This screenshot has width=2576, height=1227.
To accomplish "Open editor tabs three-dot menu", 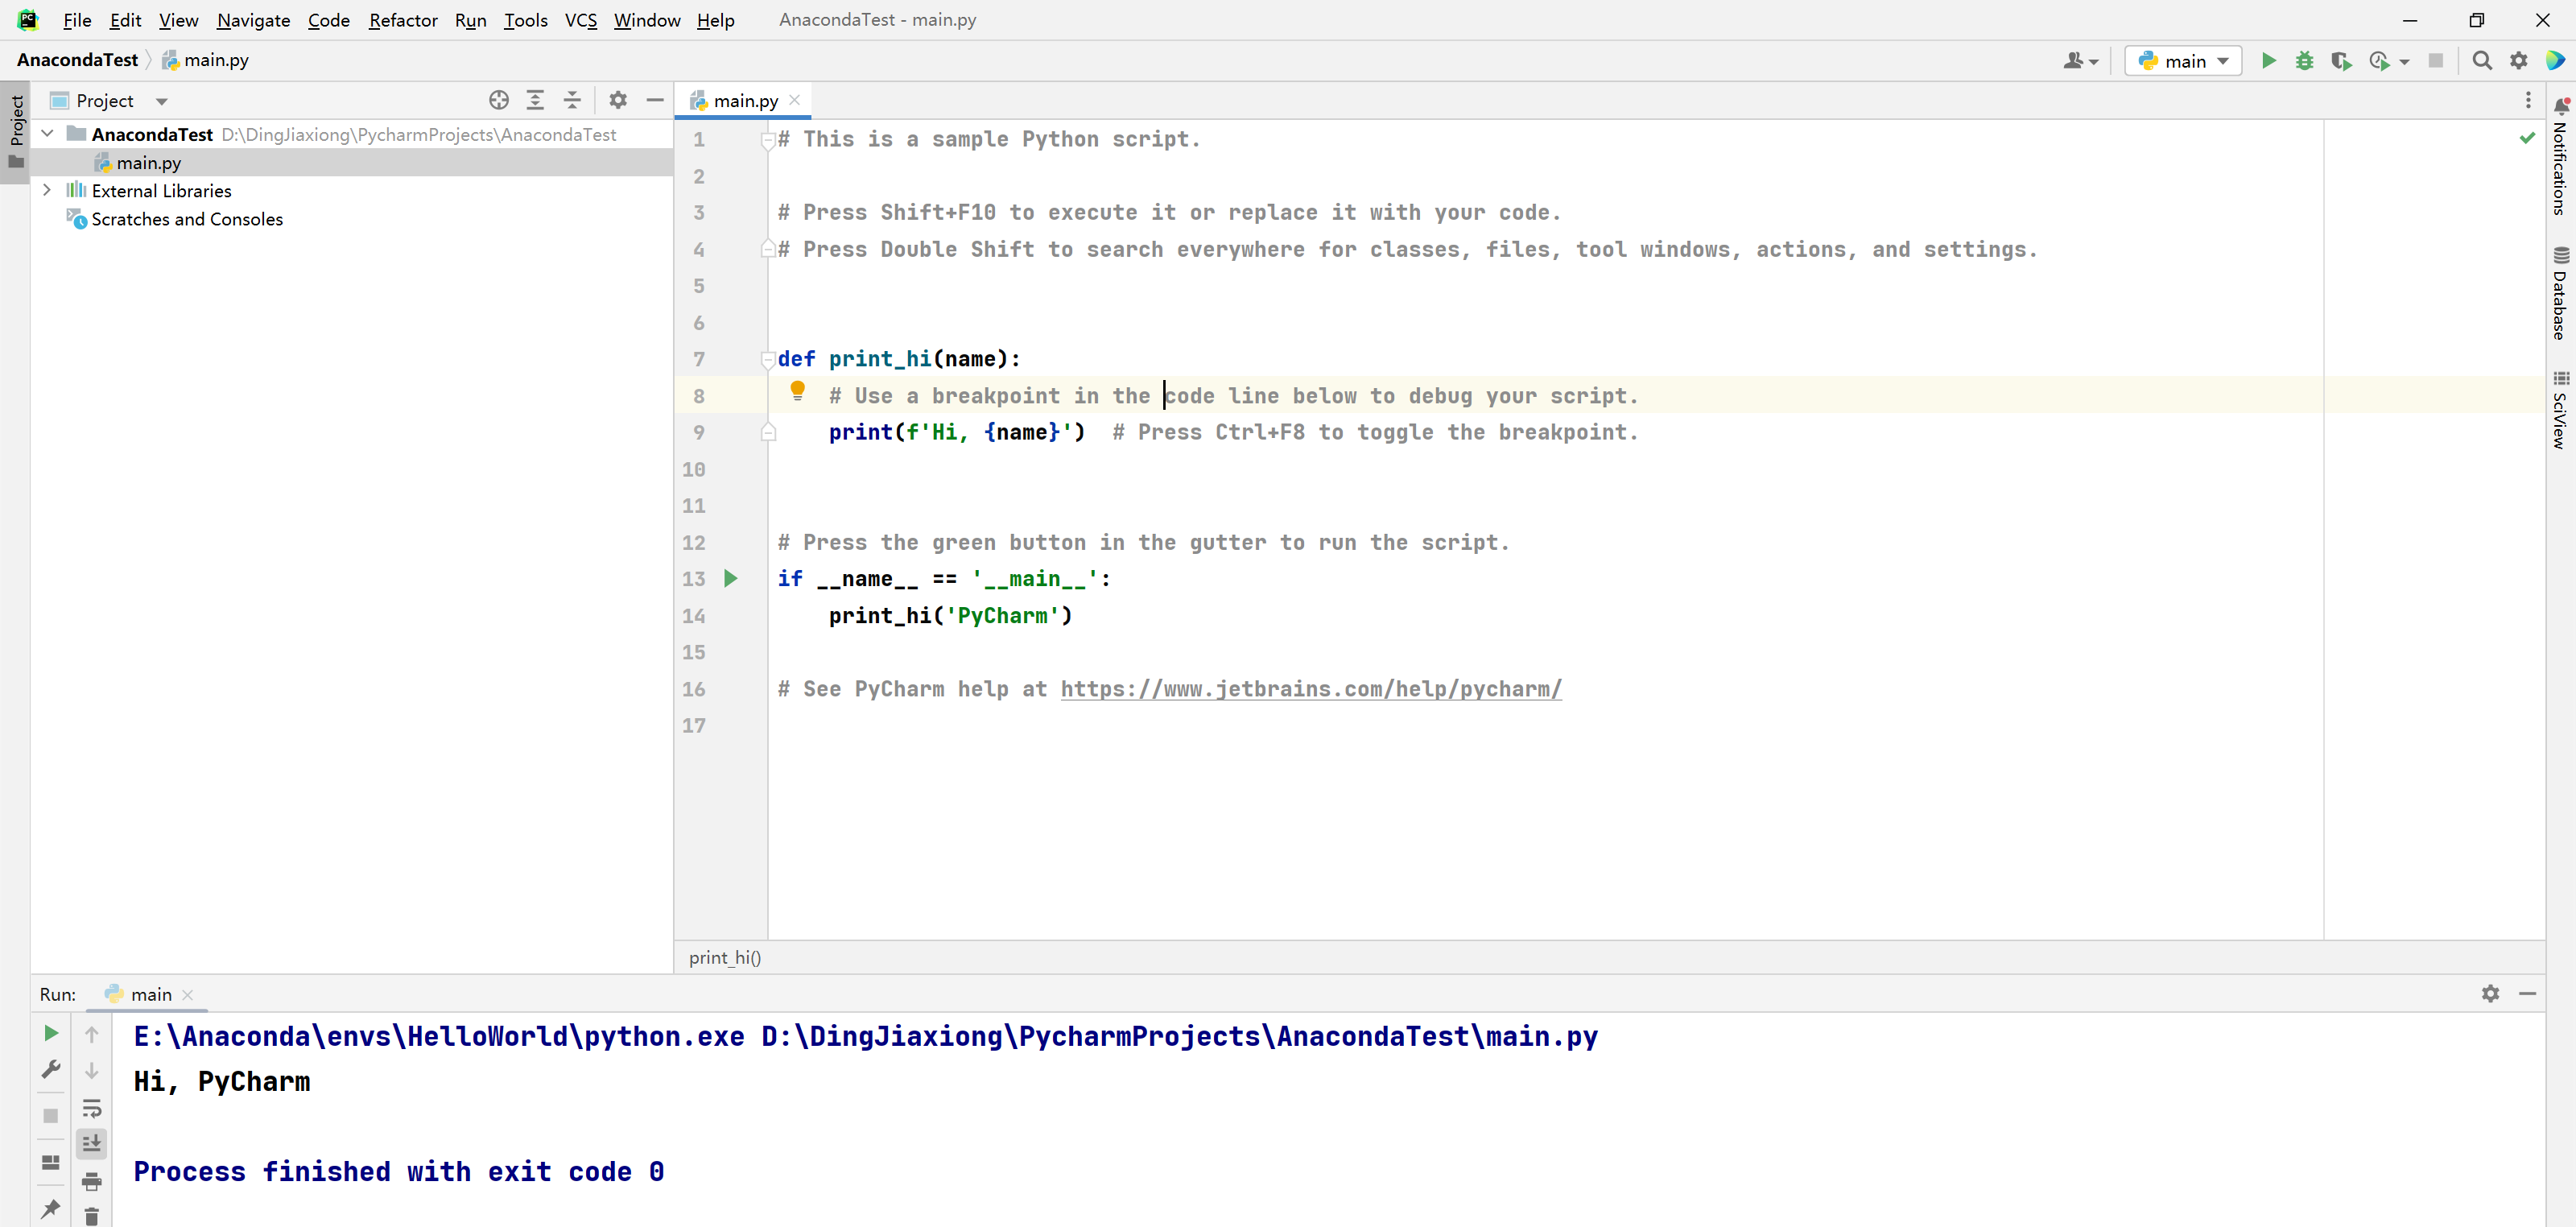I will coord(2528,100).
